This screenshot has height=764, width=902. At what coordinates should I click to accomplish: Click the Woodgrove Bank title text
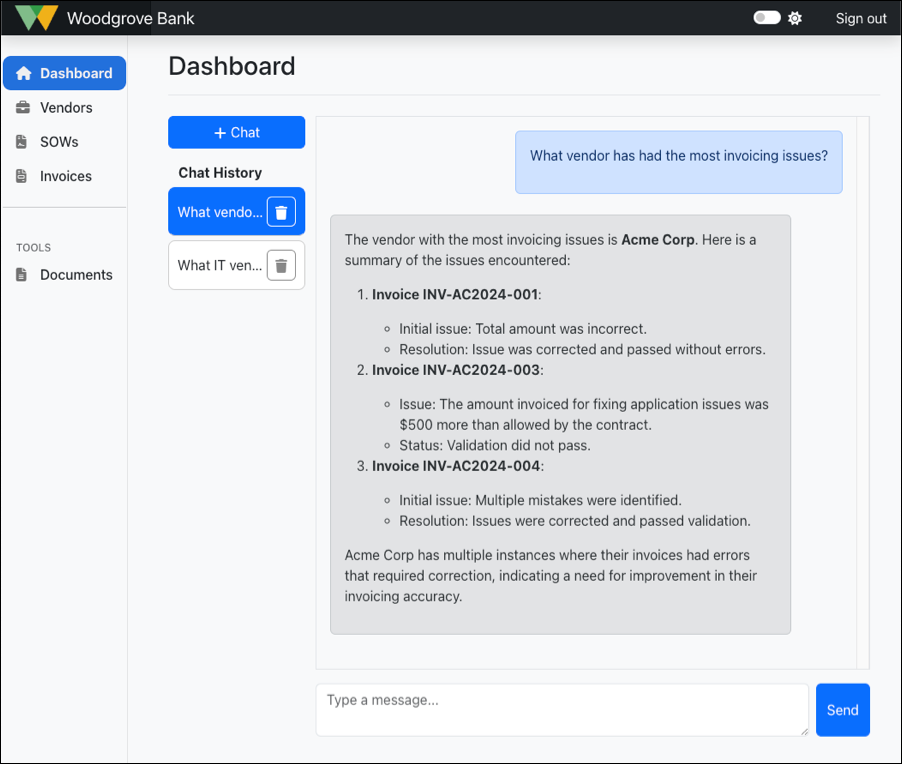(131, 18)
